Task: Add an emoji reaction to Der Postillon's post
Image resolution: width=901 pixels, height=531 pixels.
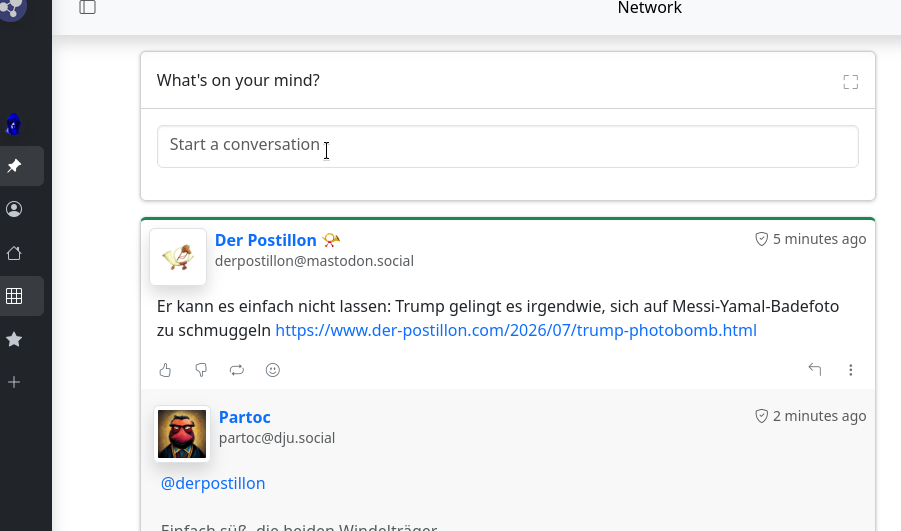Action: [x=273, y=370]
